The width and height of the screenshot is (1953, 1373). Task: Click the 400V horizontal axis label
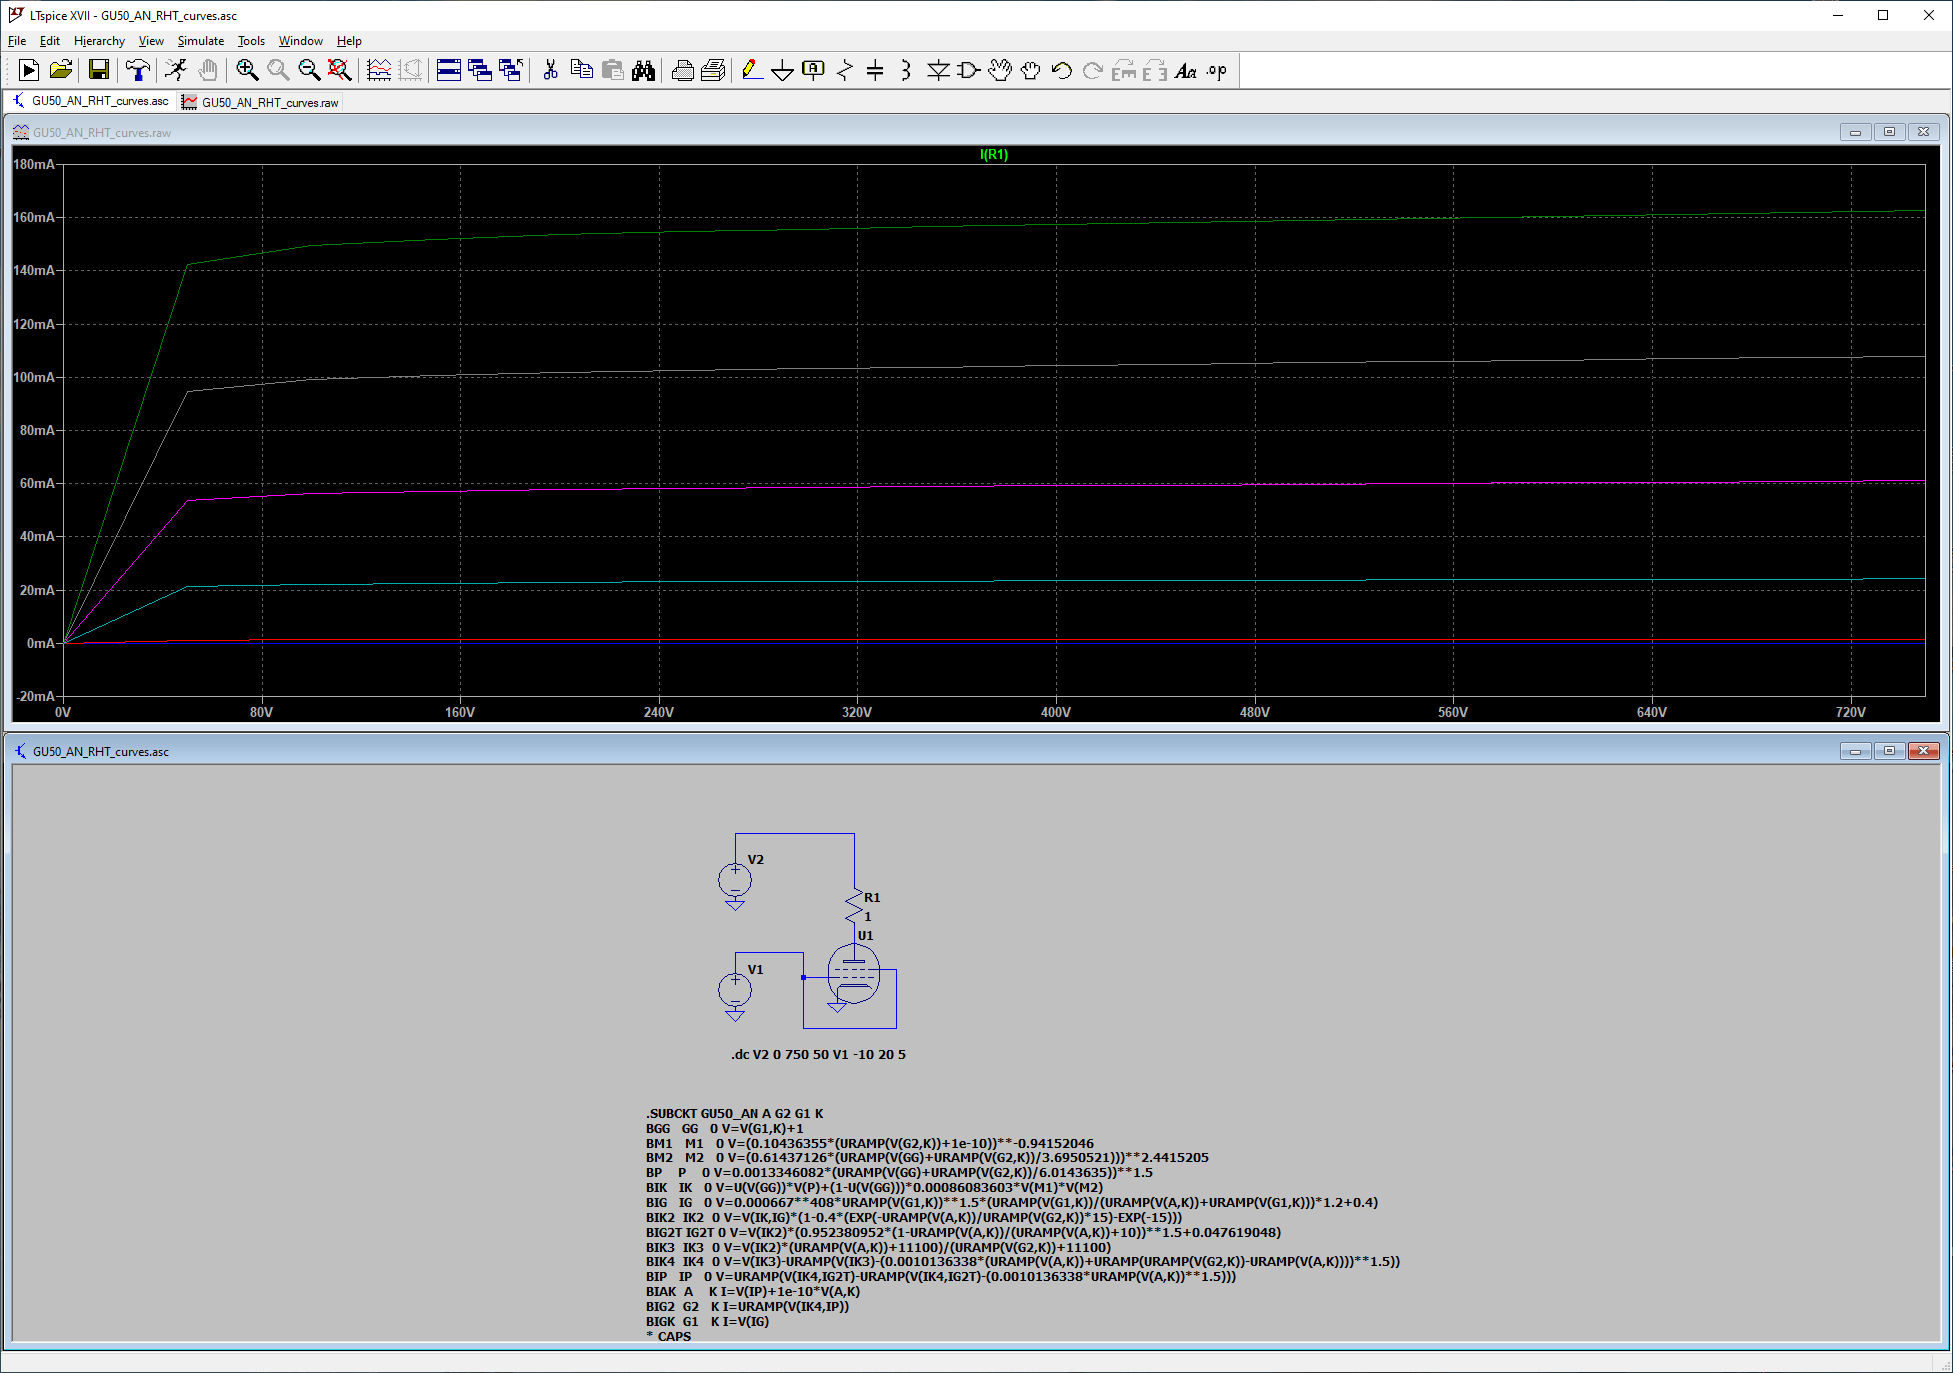pyautogui.click(x=1056, y=712)
